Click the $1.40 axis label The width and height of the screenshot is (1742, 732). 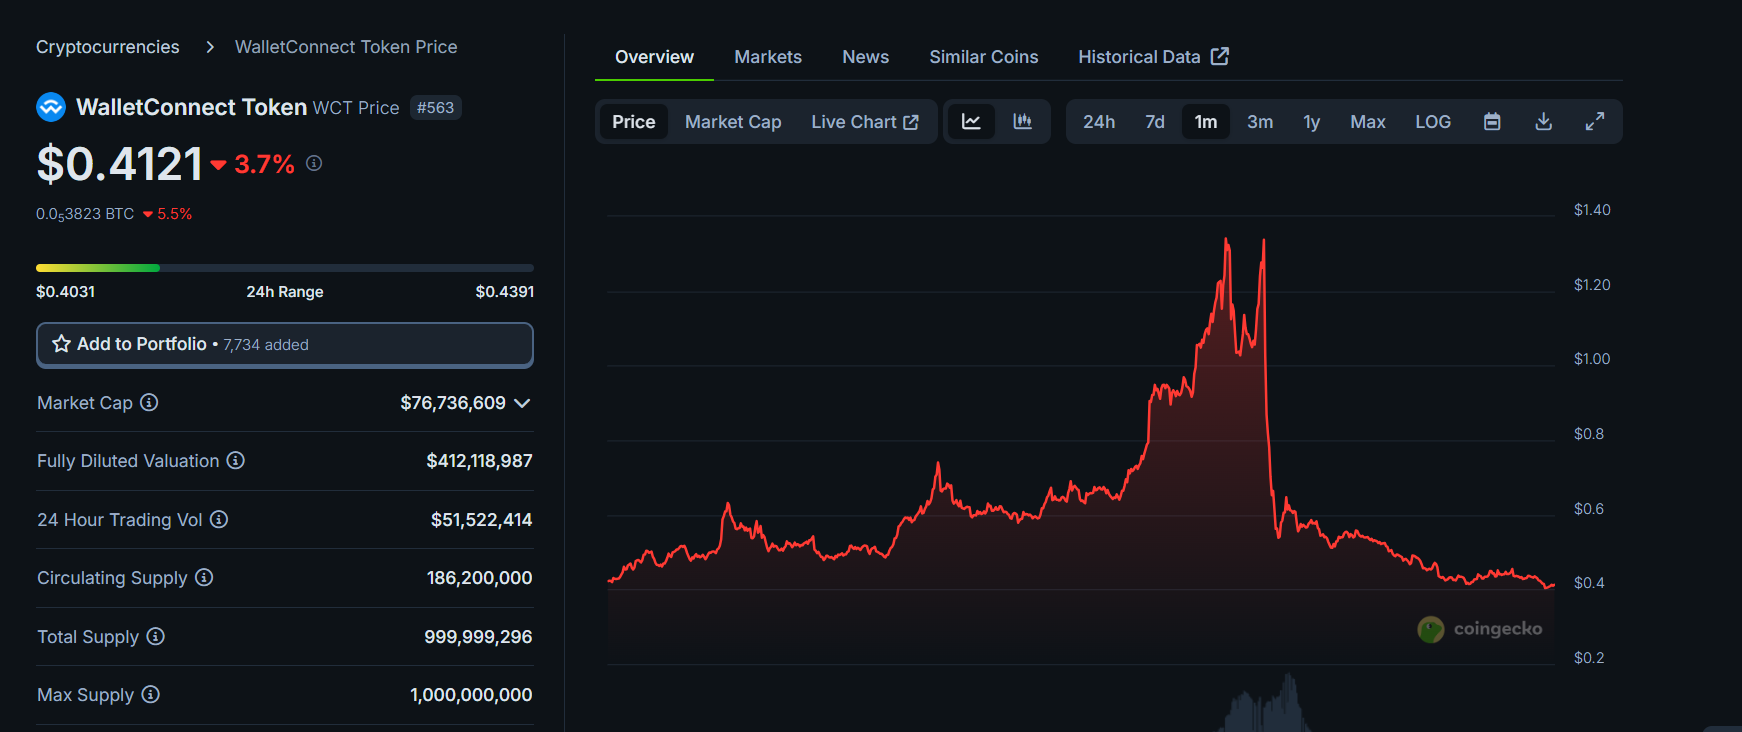coord(1592,210)
